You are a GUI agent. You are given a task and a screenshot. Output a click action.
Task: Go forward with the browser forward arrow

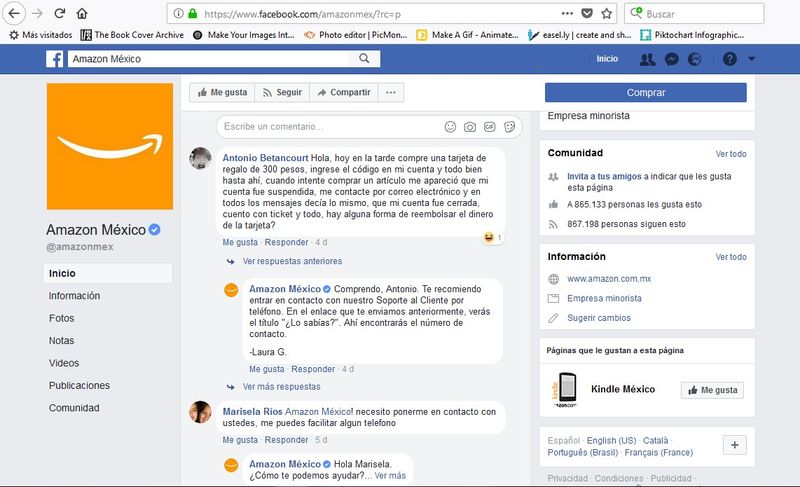pos(37,13)
